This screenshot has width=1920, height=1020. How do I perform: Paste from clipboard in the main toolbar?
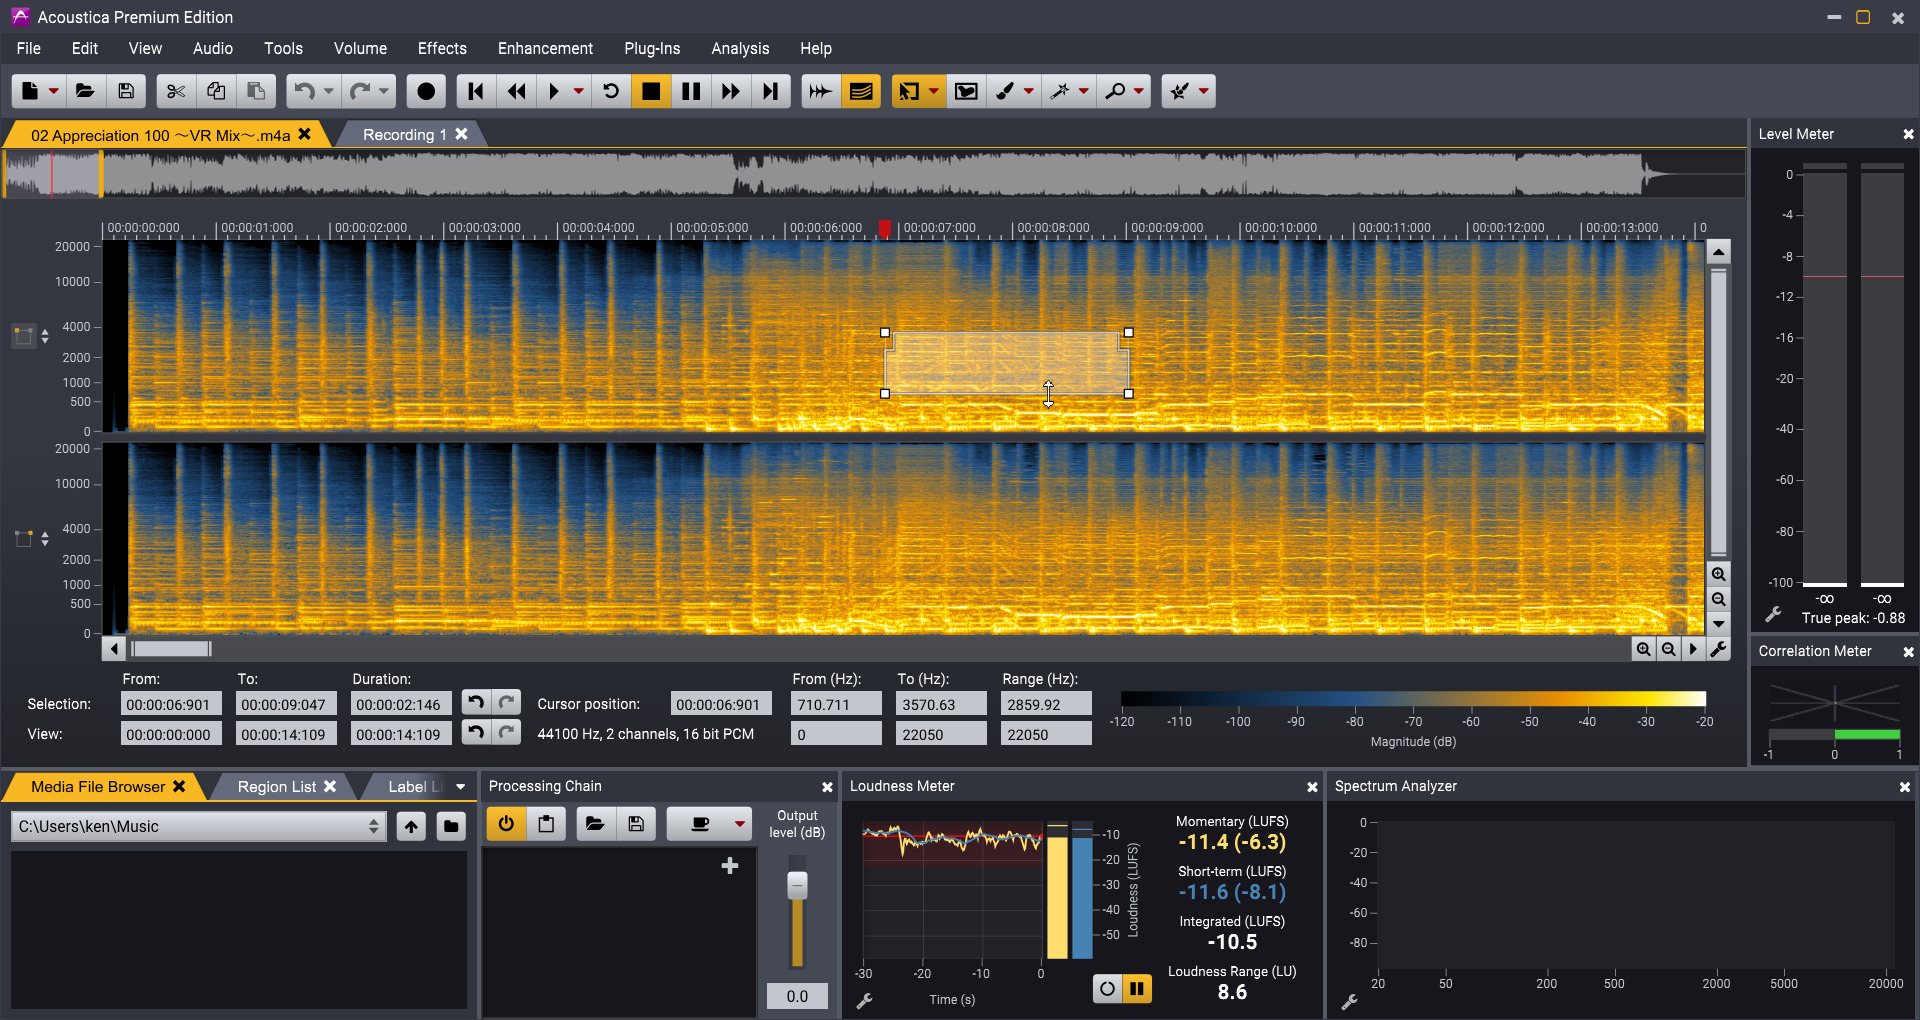(x=256, y=91)
